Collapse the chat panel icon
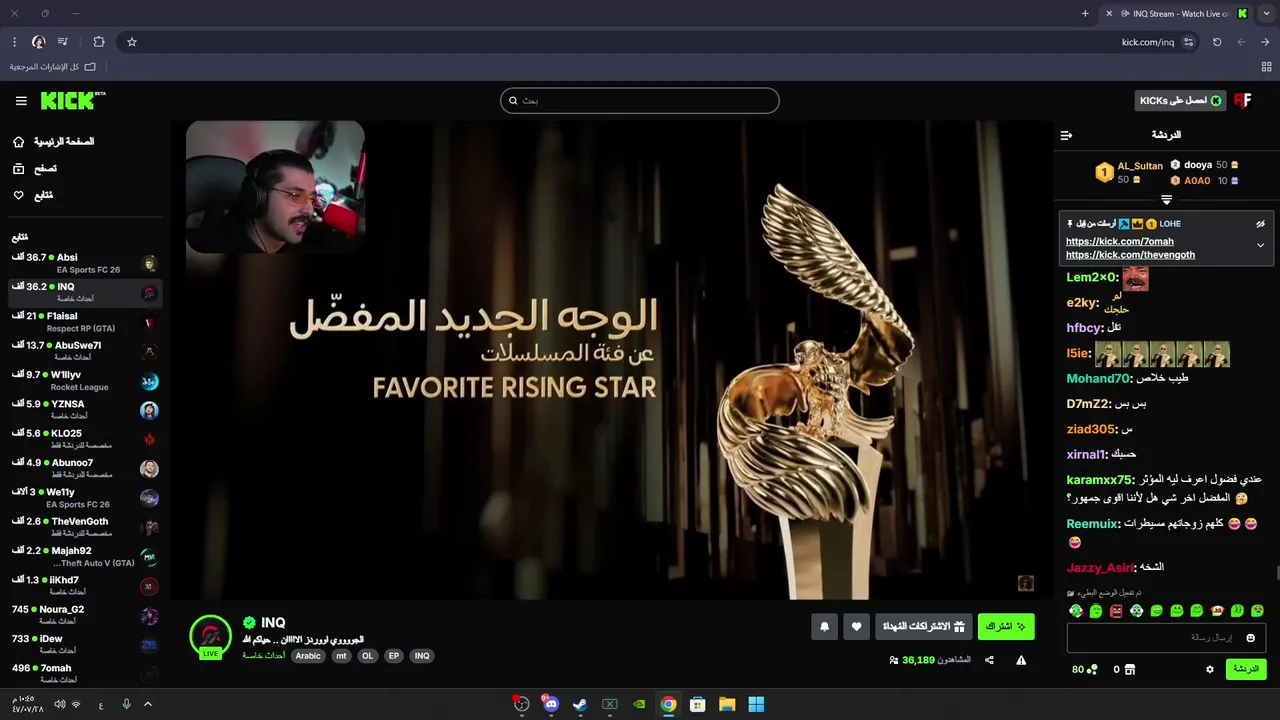Screen dimensions: 1280x720 (x=1066, y=135)
